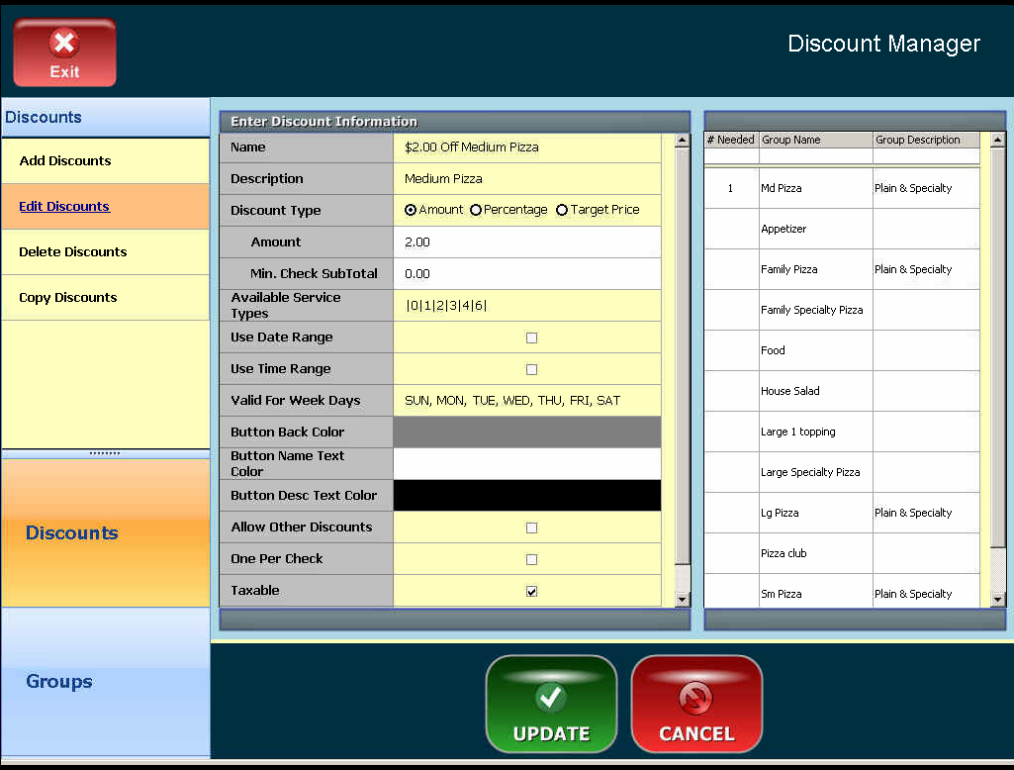Enable the Use Time Range checkbox
1014x770 pixels.
[532, 369]
